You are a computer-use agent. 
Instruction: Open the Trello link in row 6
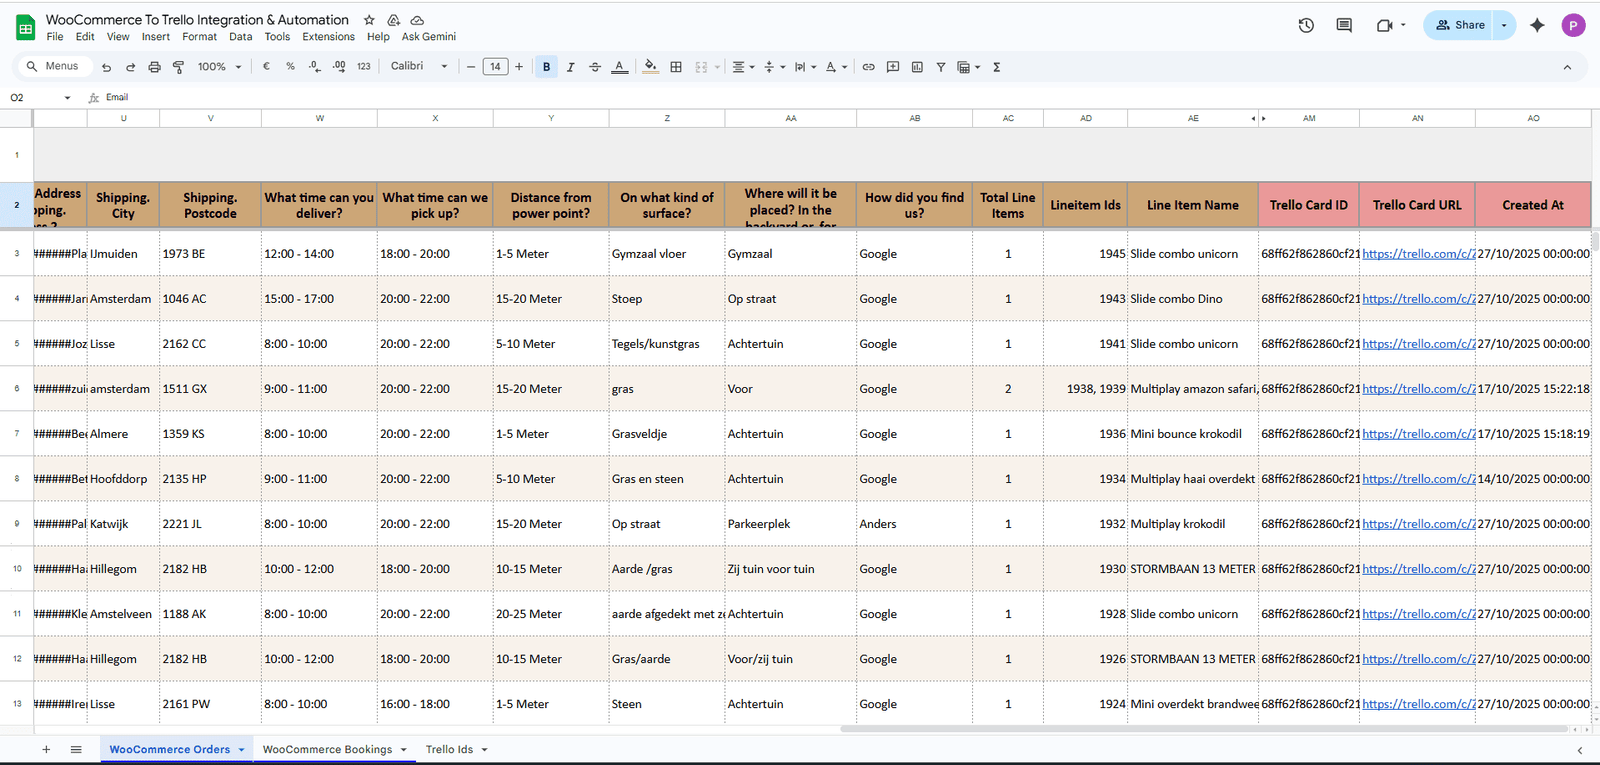pos(1418,389)
